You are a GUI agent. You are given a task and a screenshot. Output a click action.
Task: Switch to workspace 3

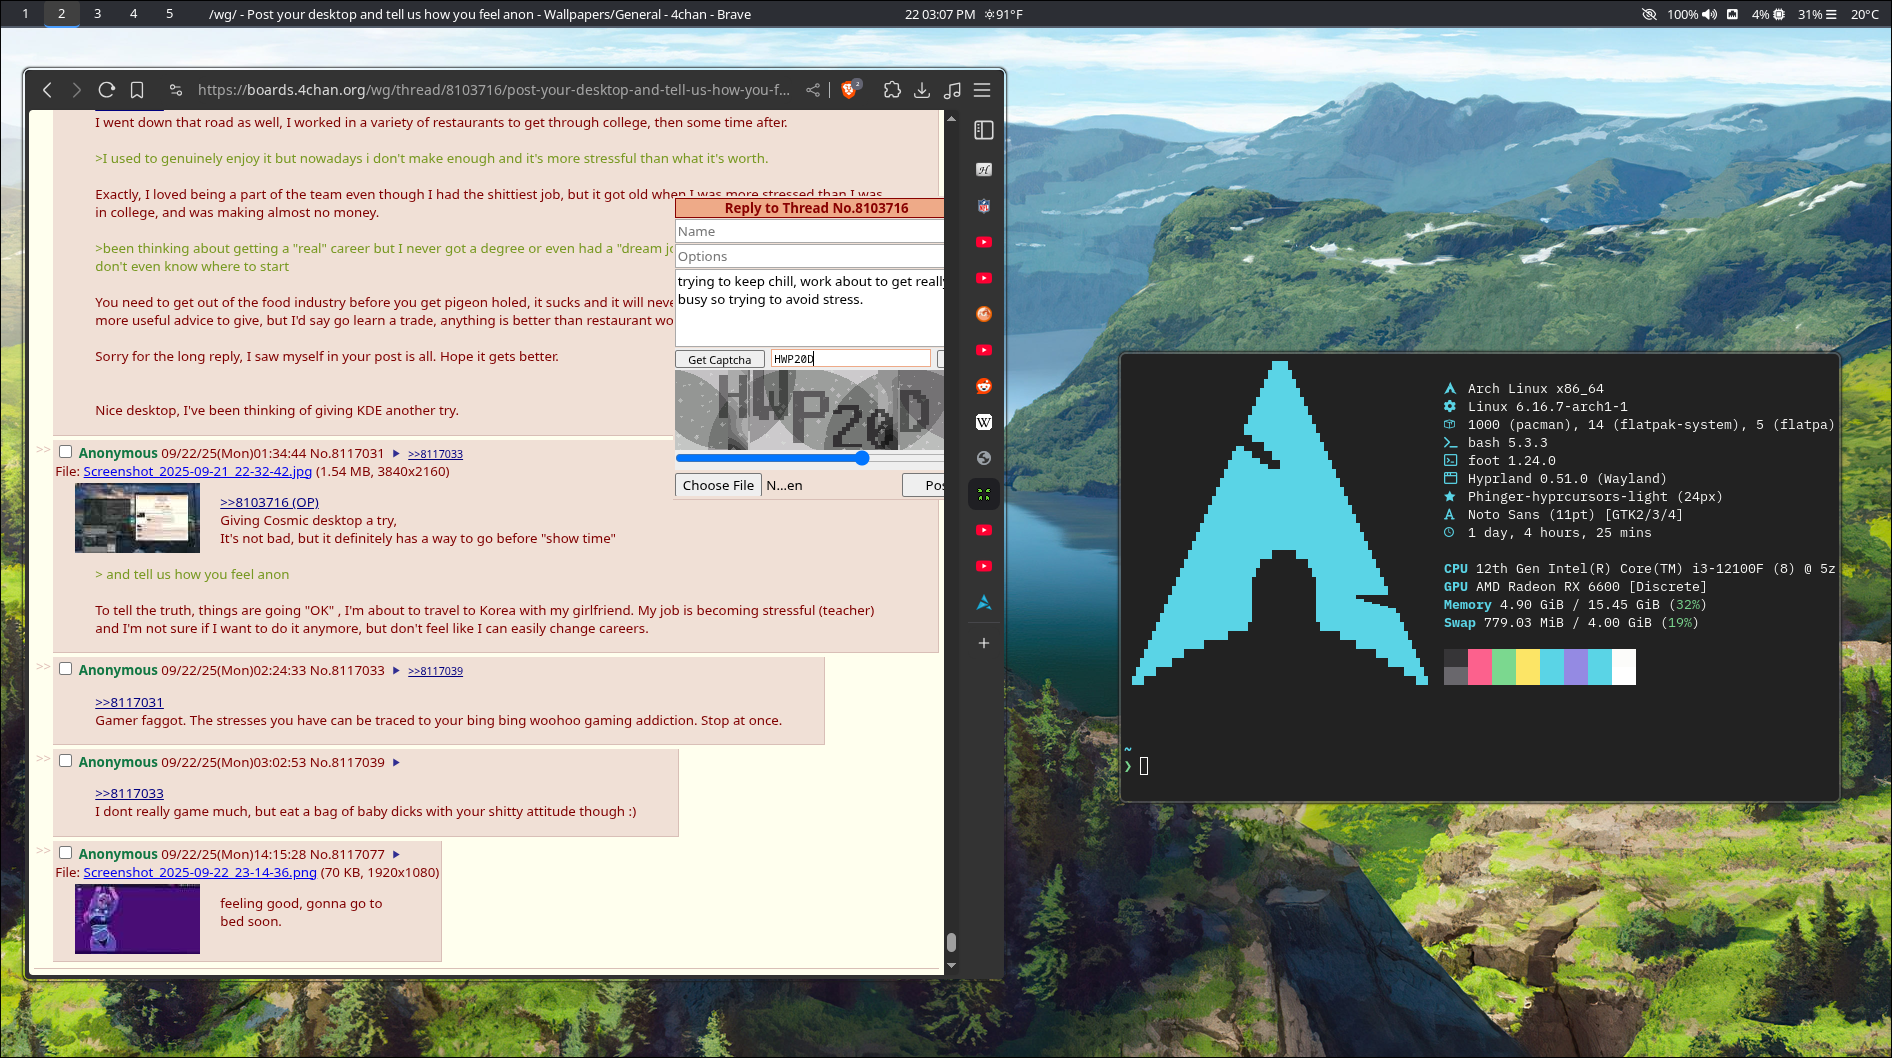97,14
